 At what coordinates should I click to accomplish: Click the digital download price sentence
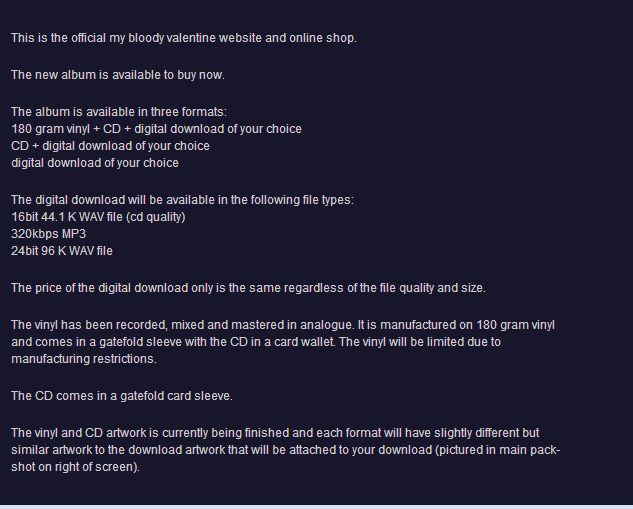(x=248, y=288)
